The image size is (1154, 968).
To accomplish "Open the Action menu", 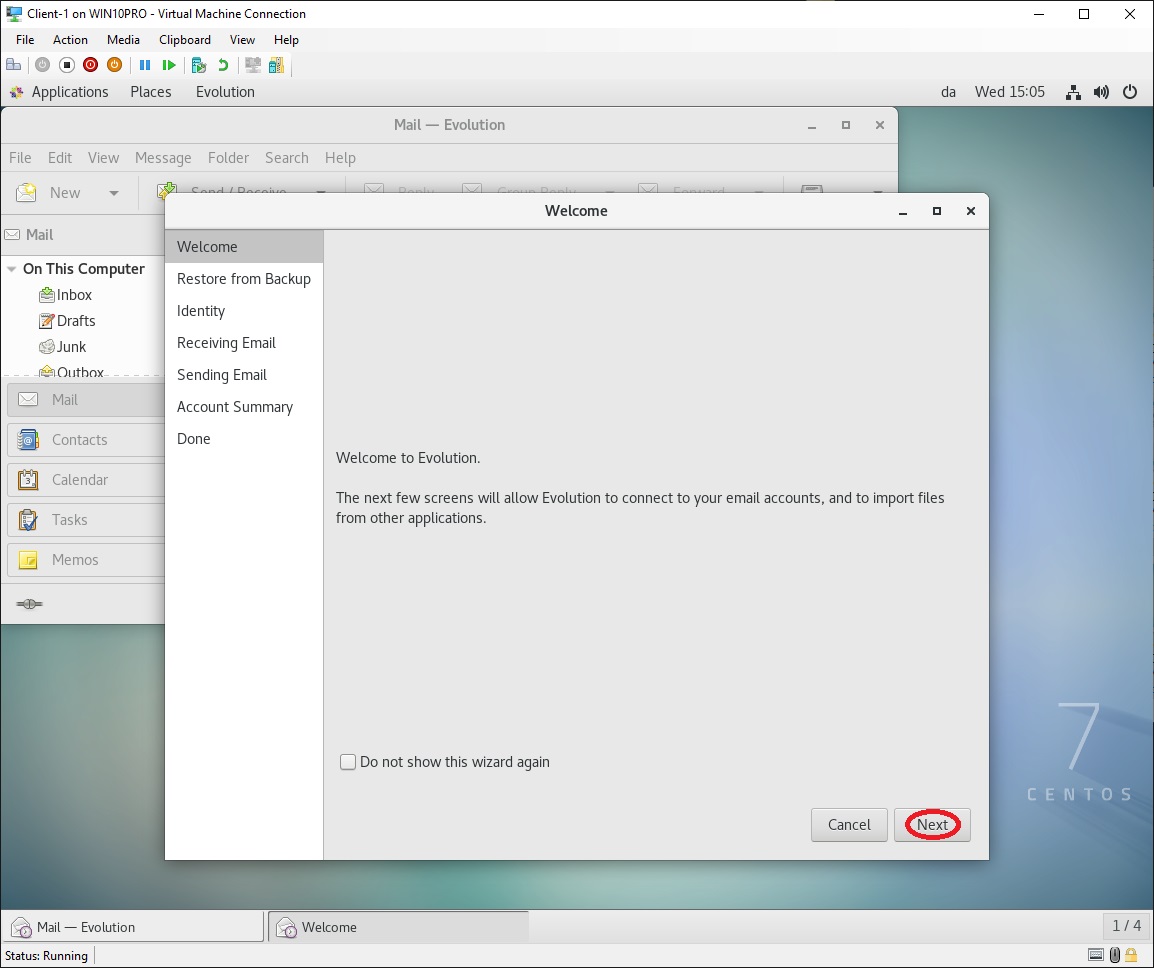I will [70, 40].
